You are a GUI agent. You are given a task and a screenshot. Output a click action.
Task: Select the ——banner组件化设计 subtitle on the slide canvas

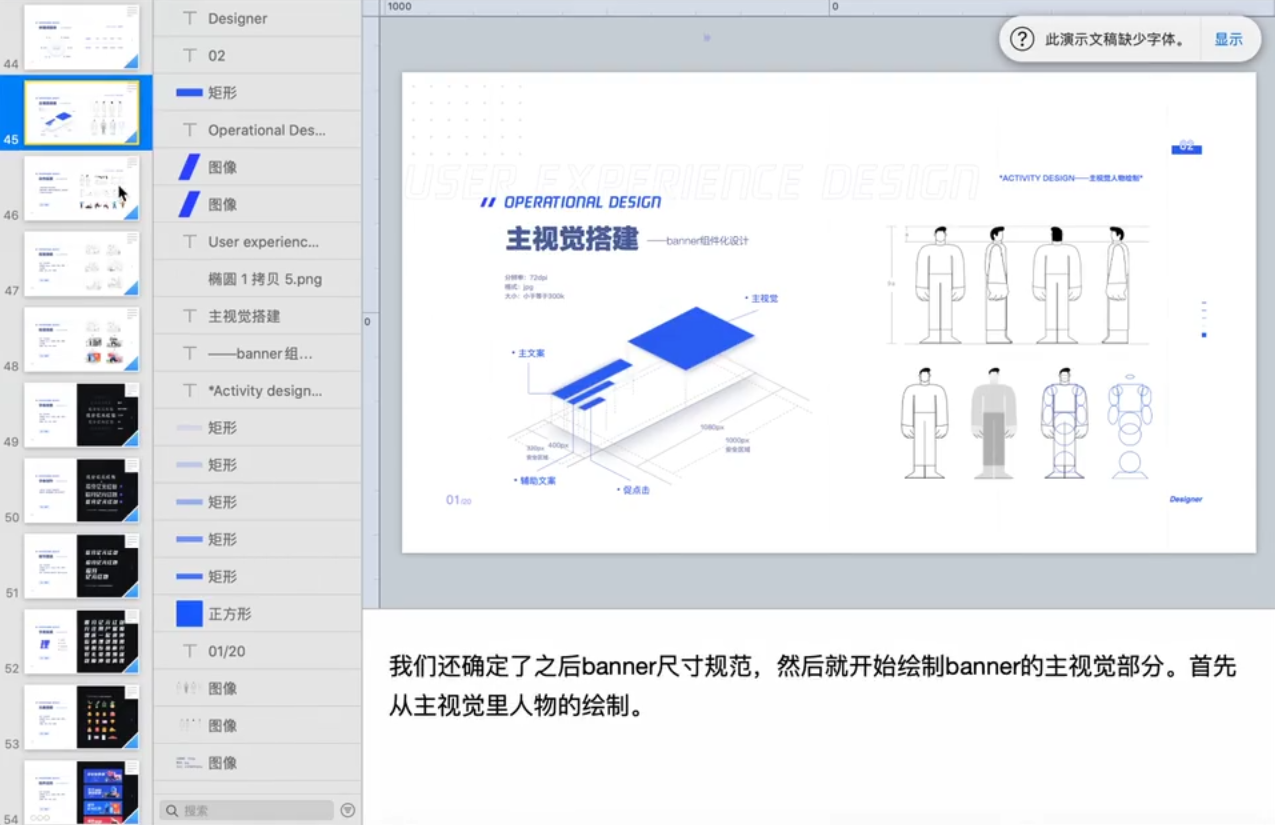pyautogui.click(x=698, y=241)
